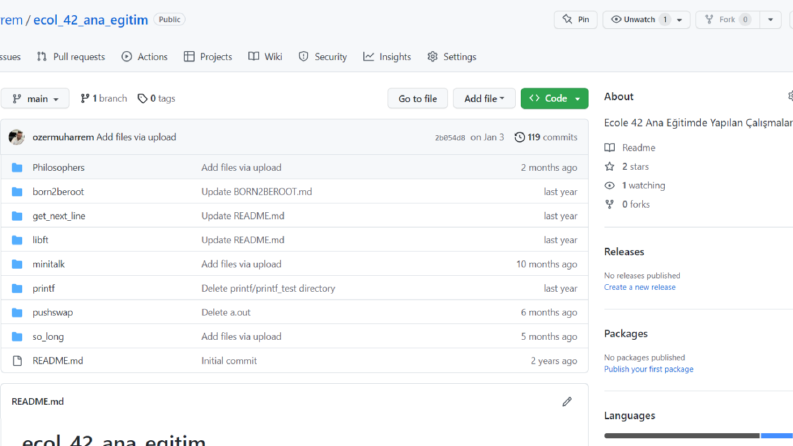This screenshot has width=793, height=446.
Task: Open the libft folder name
Action: (40, 240)
